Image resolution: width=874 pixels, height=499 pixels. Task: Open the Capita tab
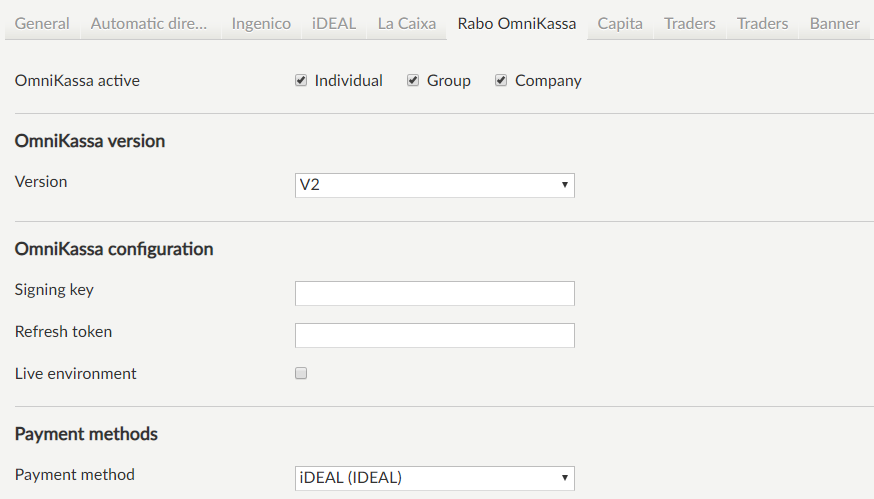[620, 23]
